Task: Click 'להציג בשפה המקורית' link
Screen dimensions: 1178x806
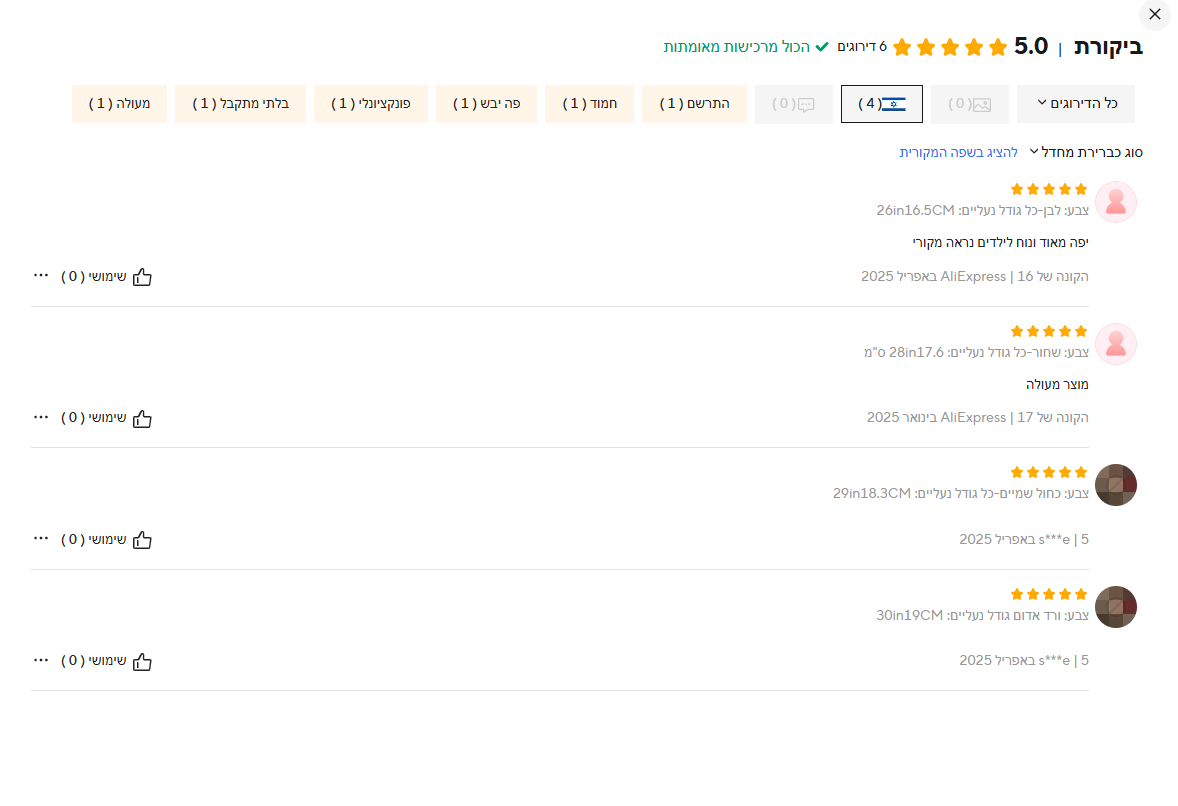Action: pos(958,152)
